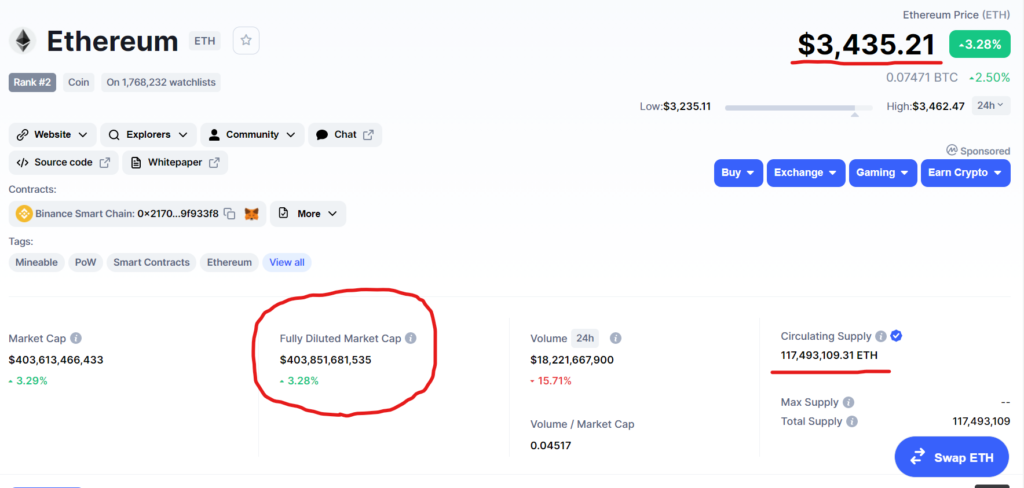Copy the Binance Smart Chain contract address

[229, 214]
